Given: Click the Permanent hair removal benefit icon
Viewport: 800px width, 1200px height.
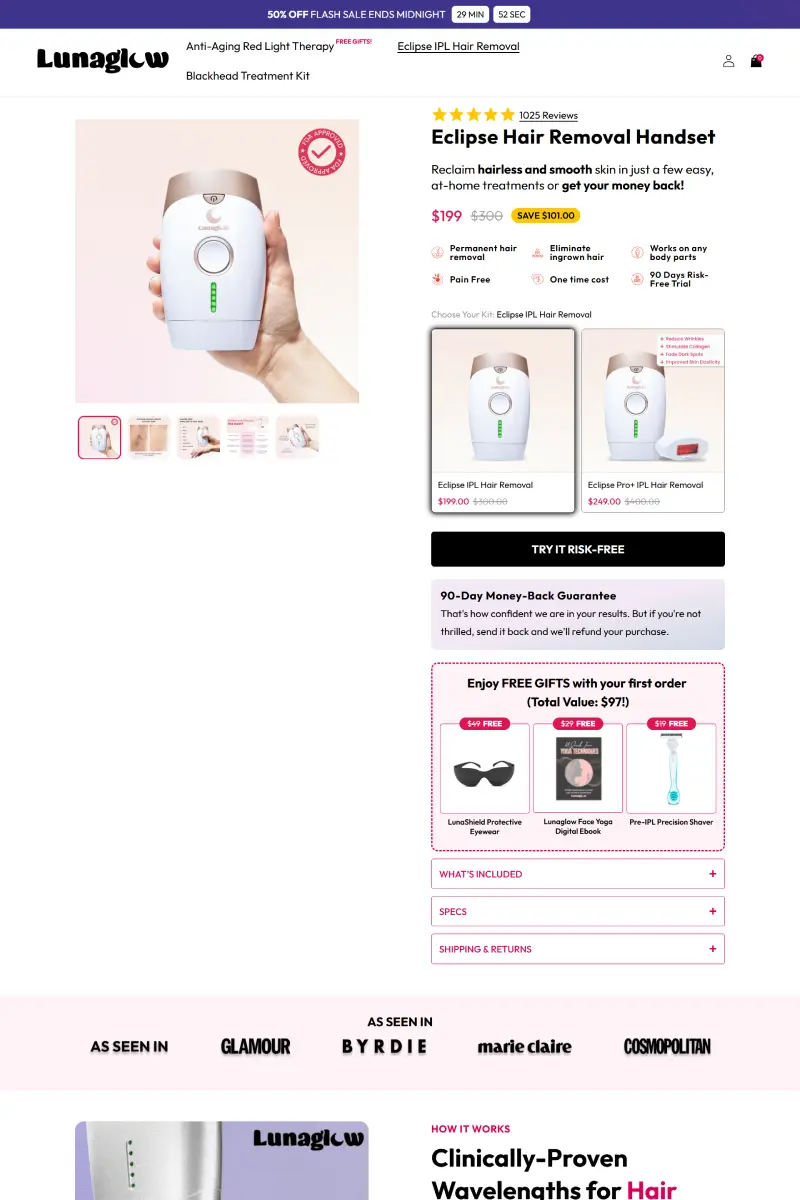Looking at the screenshot, I should click(437, 253).
